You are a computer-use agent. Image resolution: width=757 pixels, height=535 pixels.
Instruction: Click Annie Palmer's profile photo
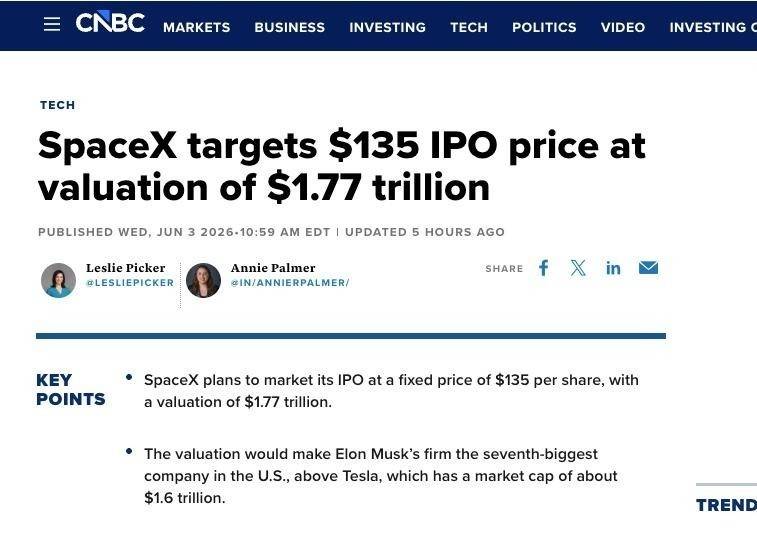tap(203, 280)
